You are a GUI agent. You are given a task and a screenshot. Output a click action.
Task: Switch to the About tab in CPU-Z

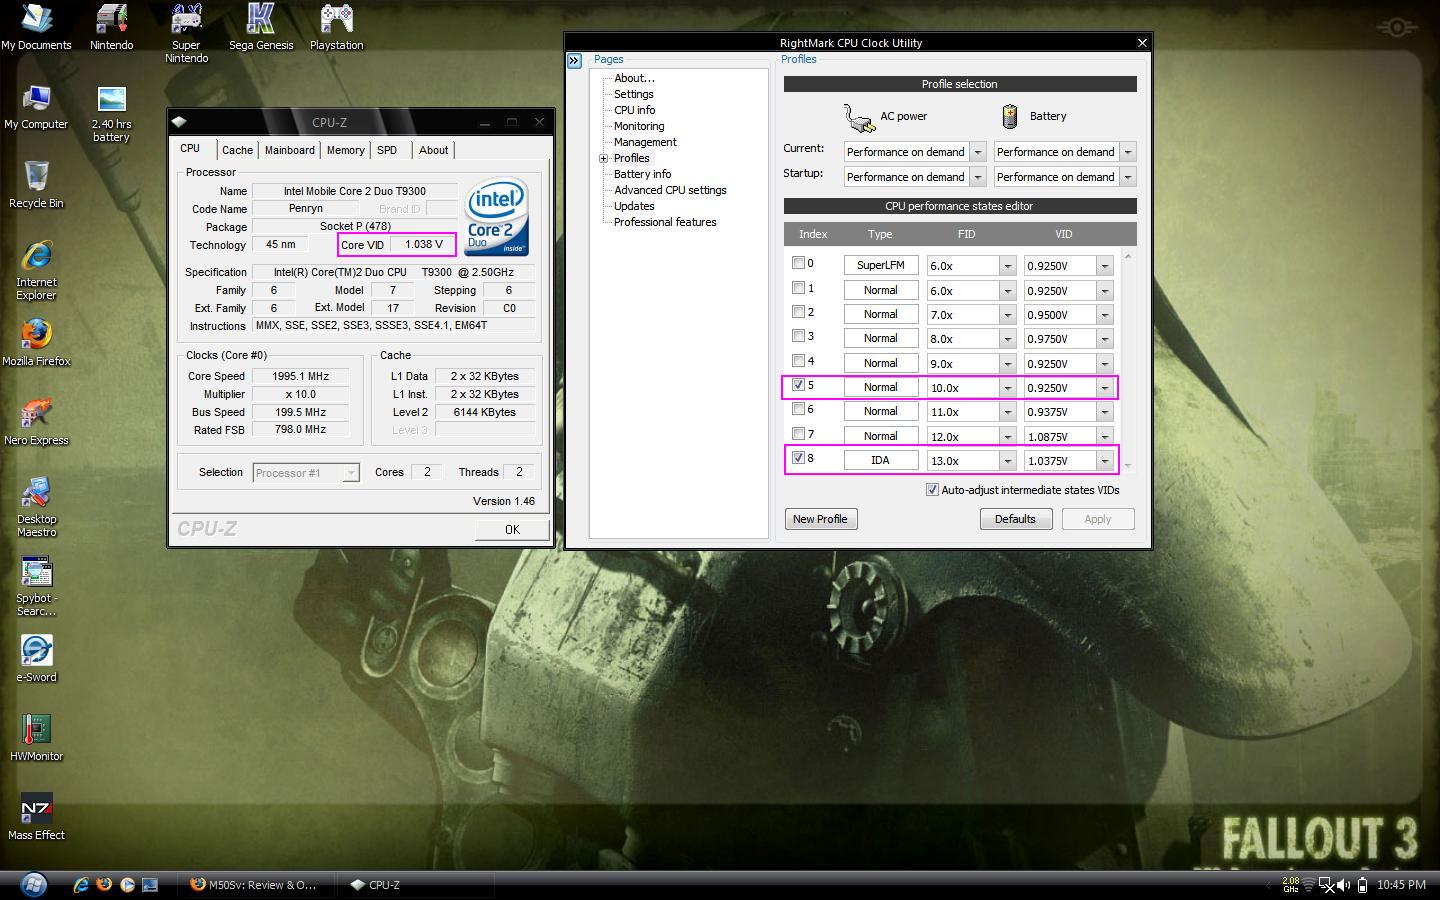coord(433,150)
